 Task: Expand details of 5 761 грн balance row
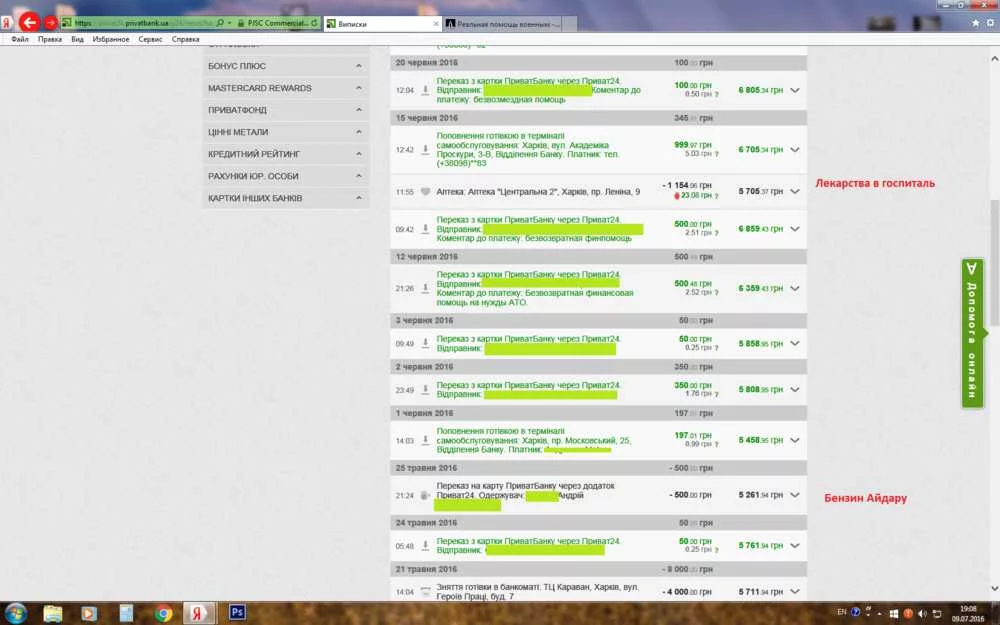(x=795, y=545)
